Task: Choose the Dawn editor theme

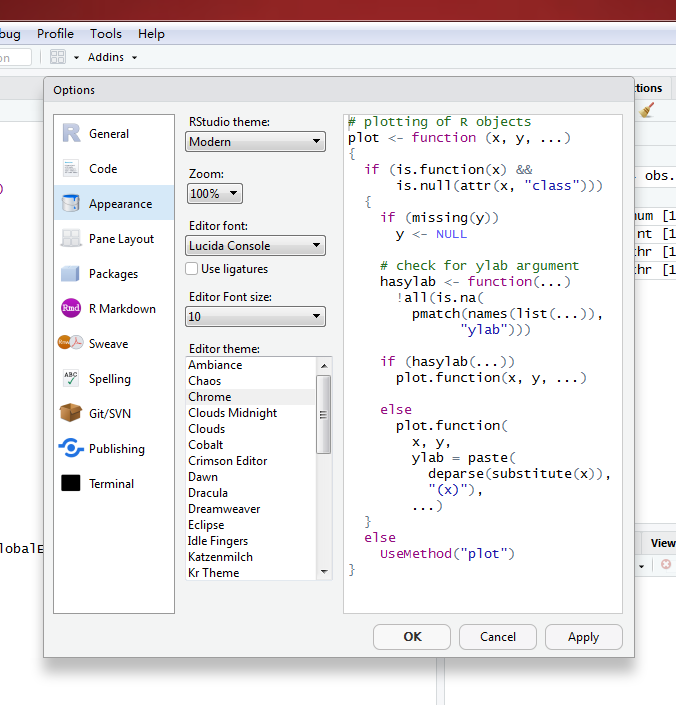Action: point(251,477)
